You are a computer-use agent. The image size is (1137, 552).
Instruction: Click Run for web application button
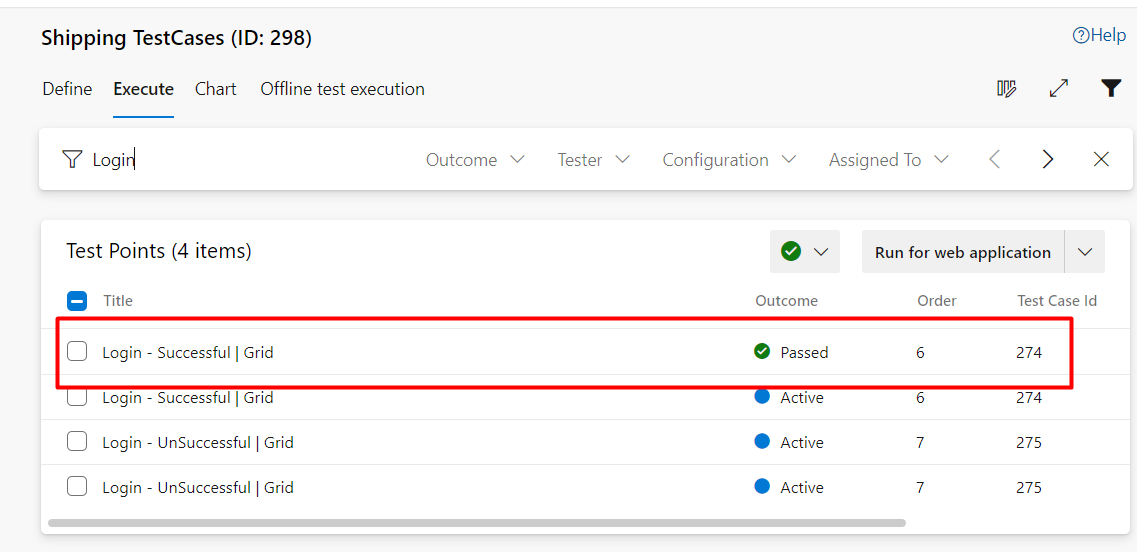pyautogui.click(x=963, y=252)
